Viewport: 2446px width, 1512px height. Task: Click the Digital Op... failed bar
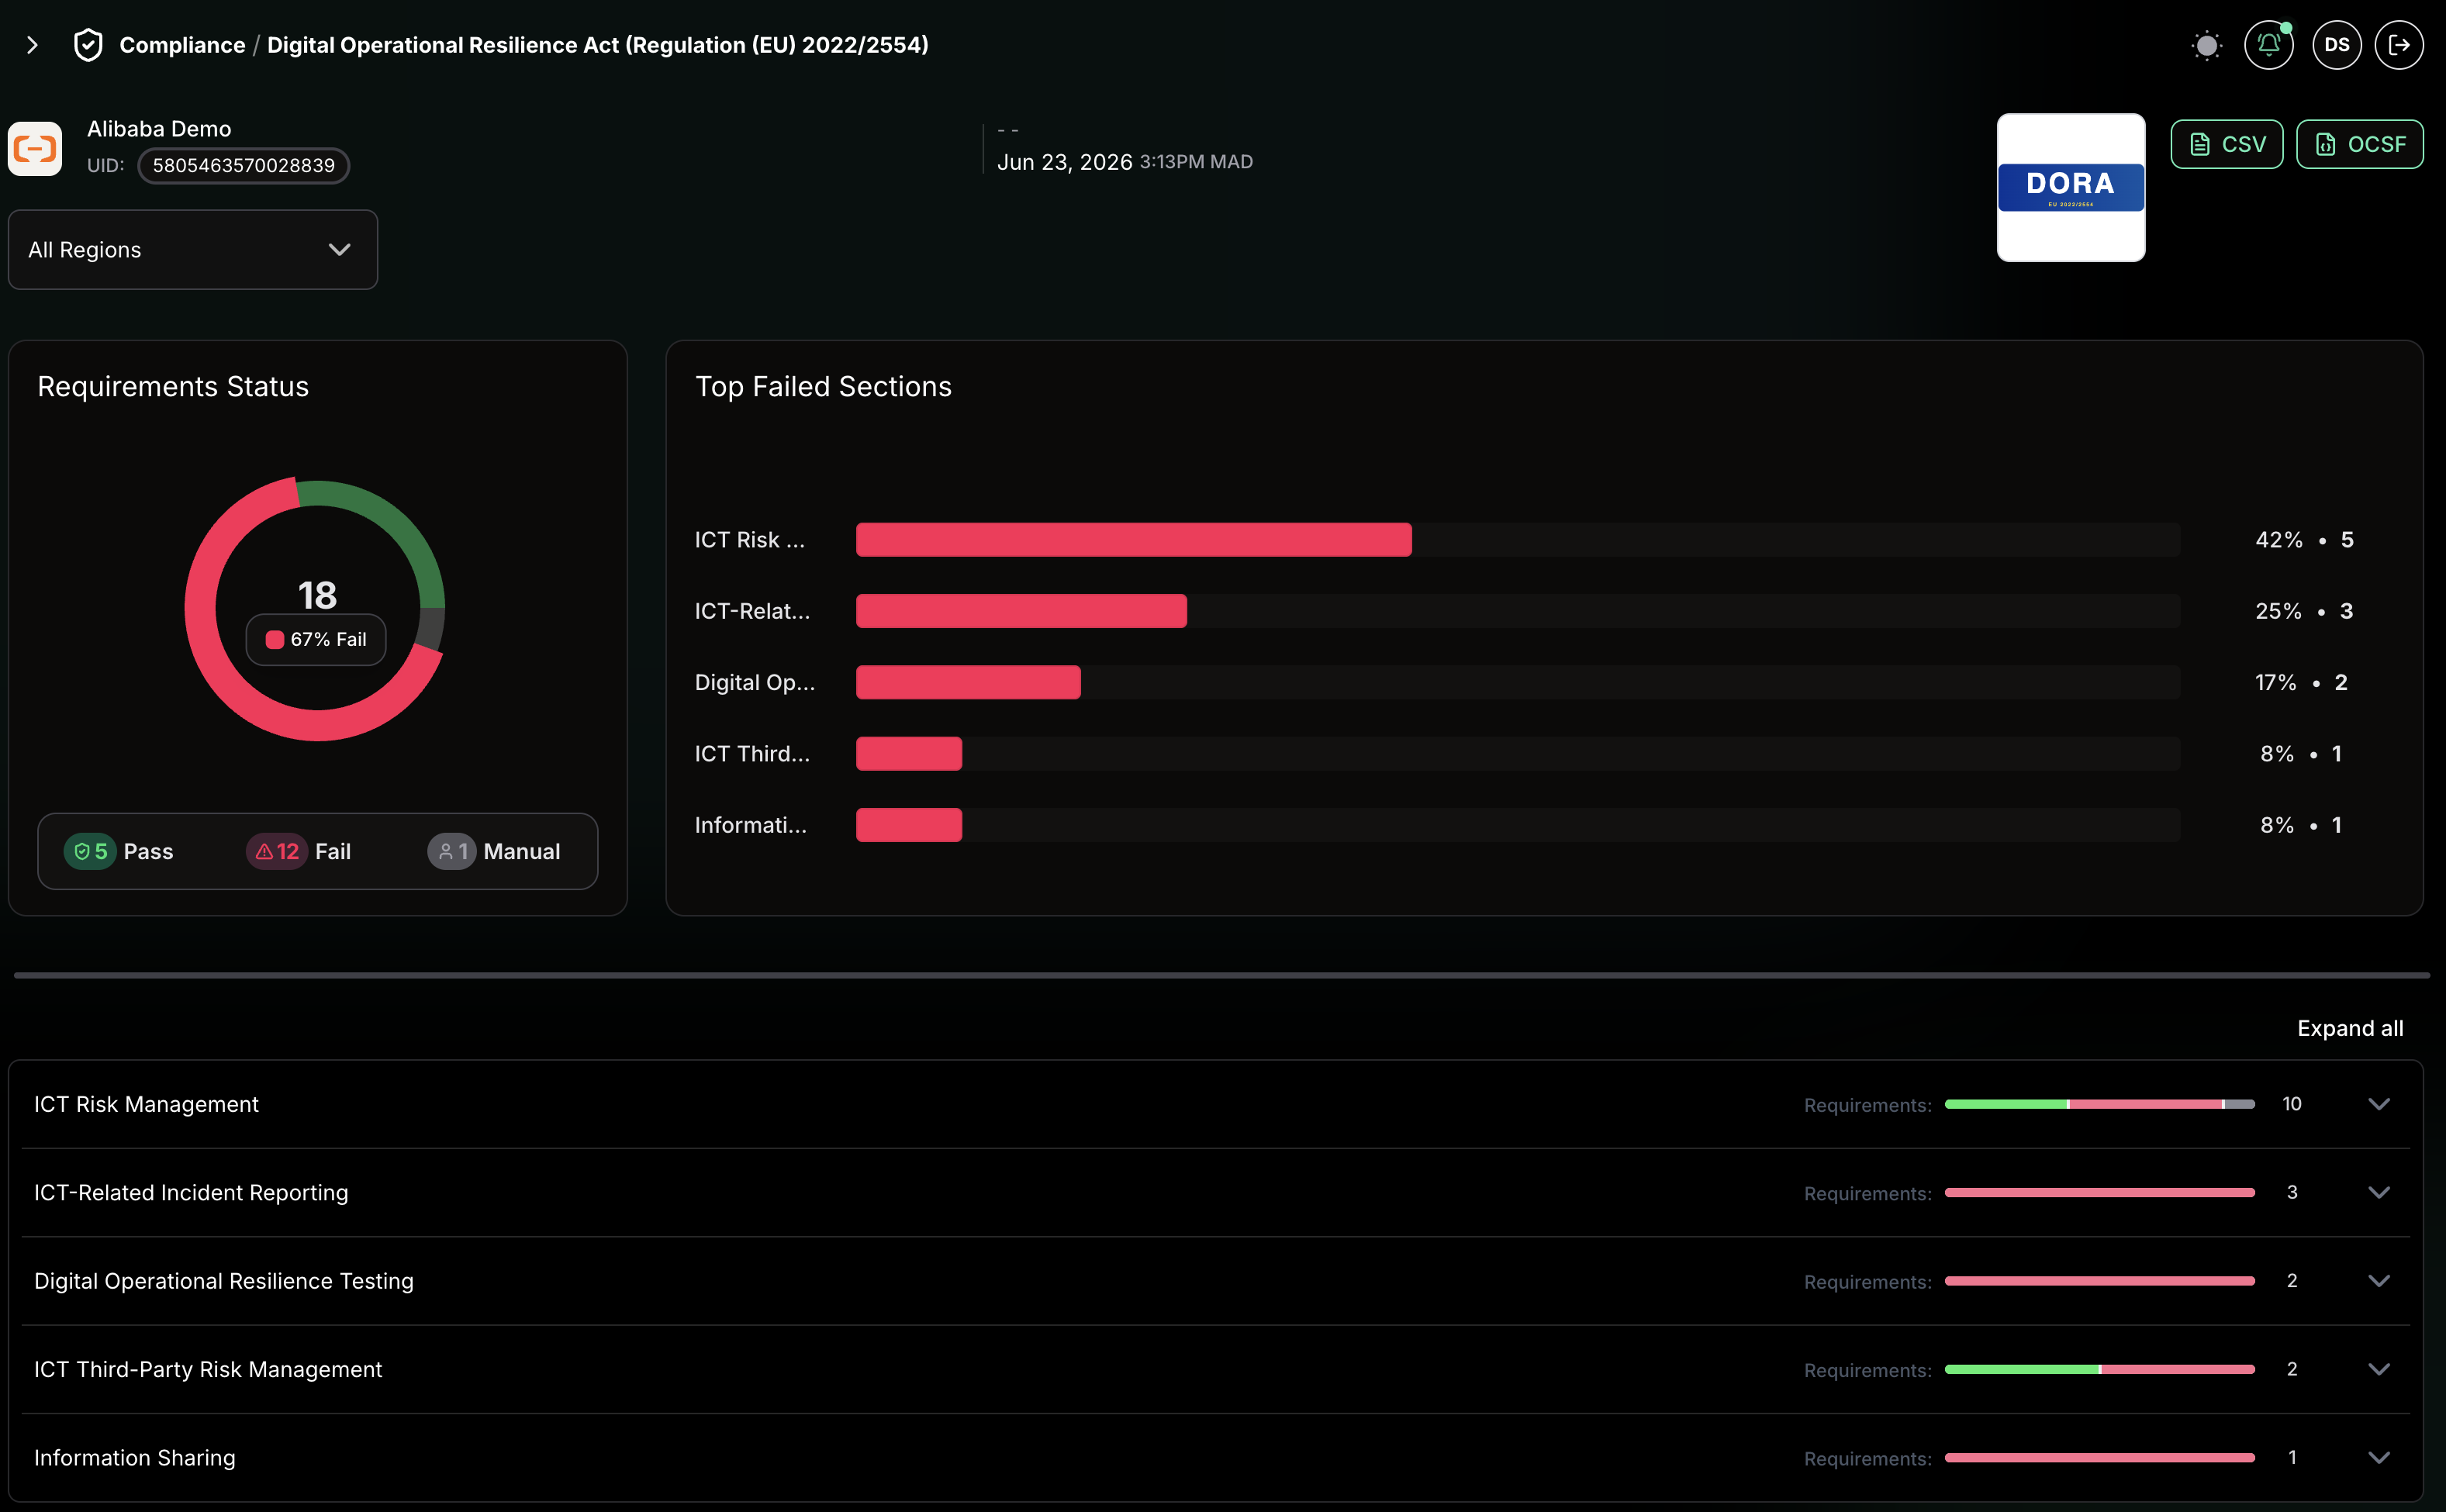tap(968, 682)
